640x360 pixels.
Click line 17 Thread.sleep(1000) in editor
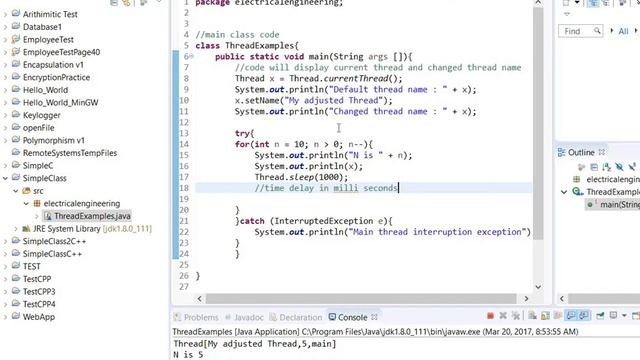point(301,177)
